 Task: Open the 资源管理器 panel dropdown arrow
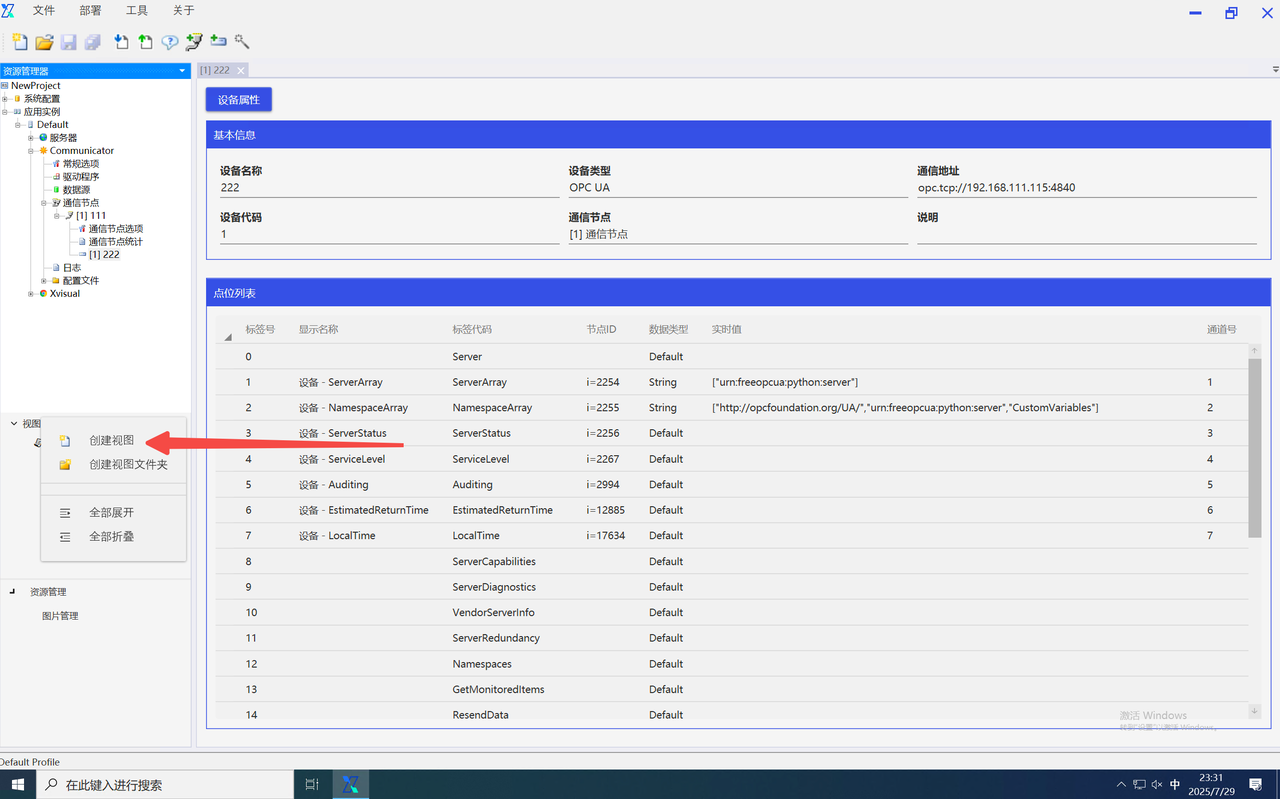(182, 71)
